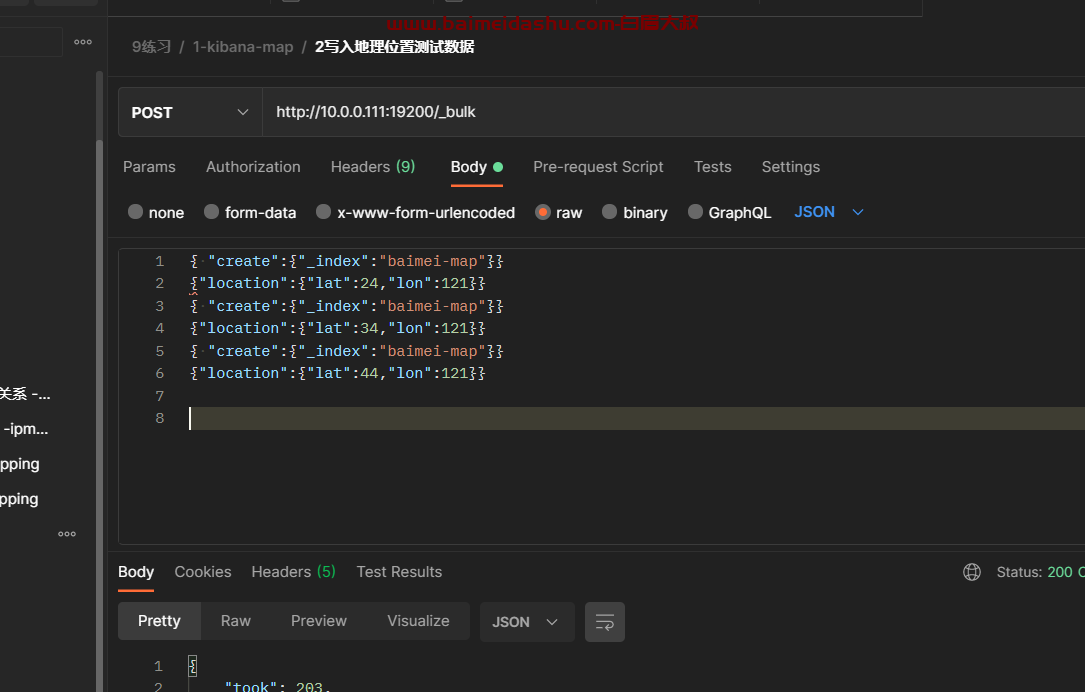
Task: Select response Body tab
Action: (136, 572)
